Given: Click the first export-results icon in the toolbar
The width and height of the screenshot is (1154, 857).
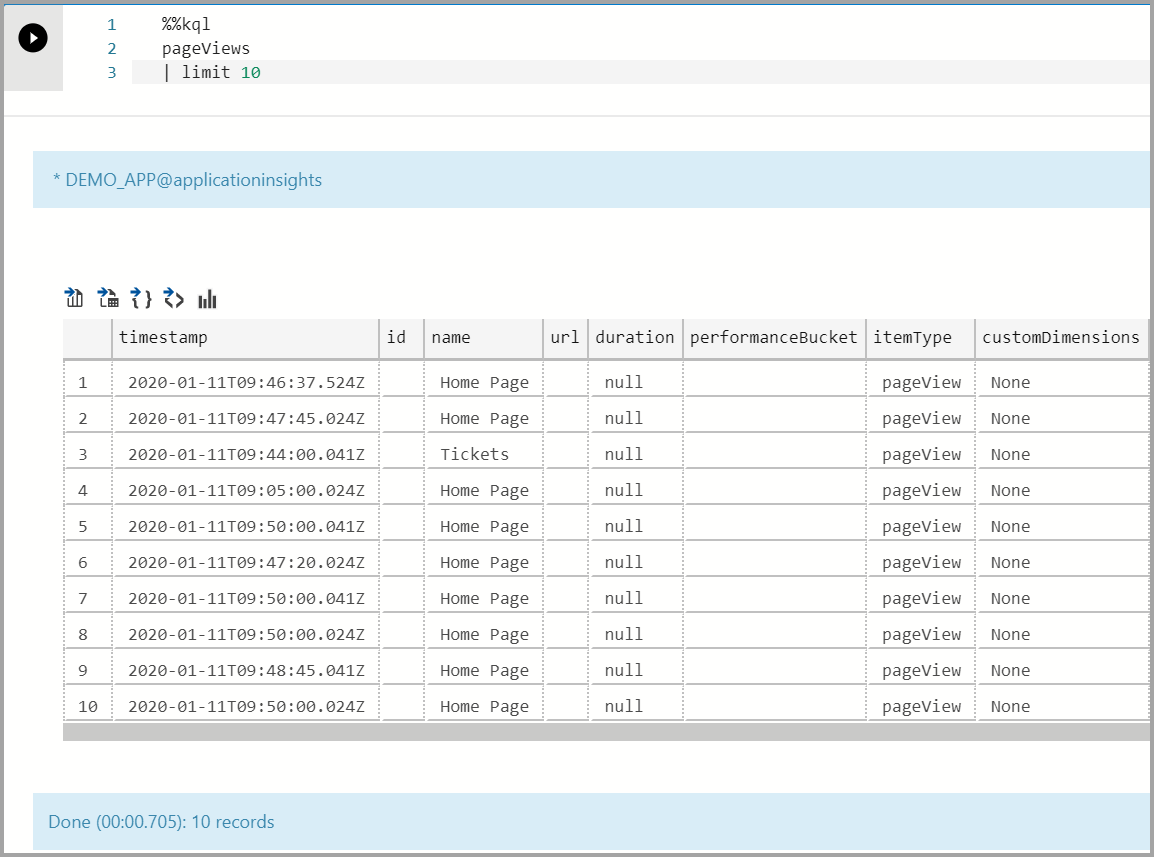Looking at the screenshot, I should click(73, 297).
